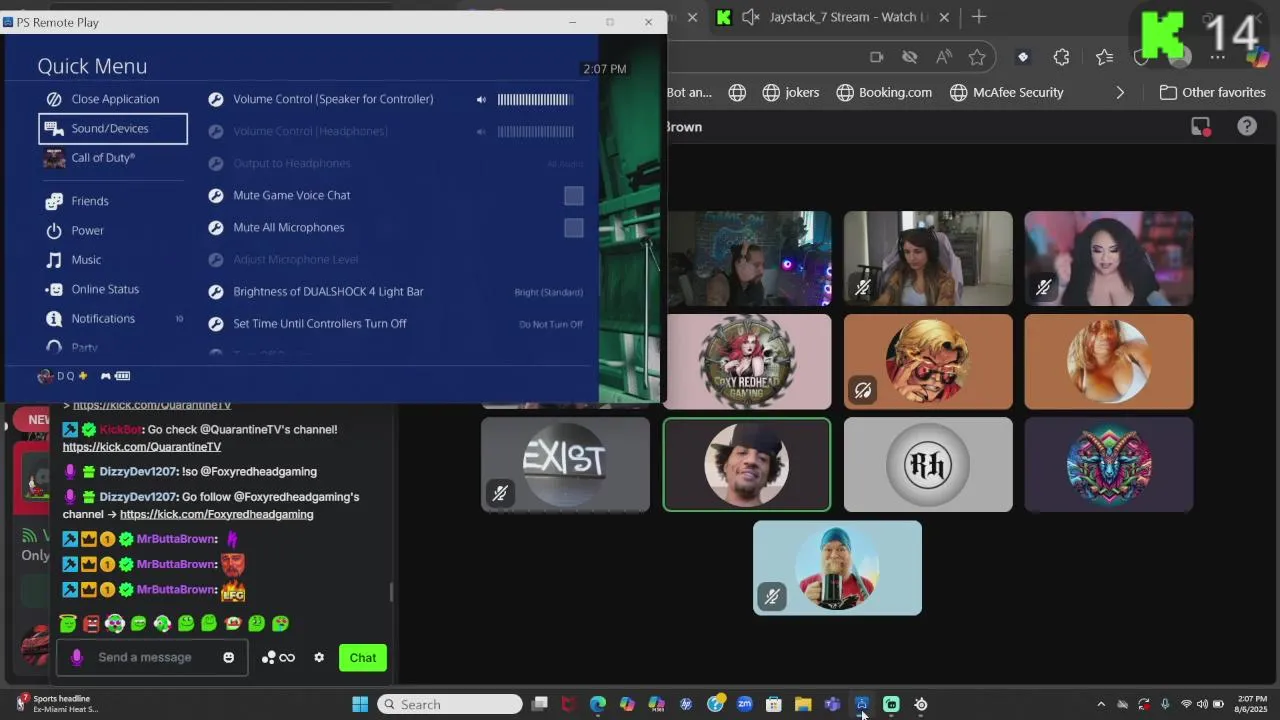Select Close Application in PS Quick Menu
The width and height of the screenshot is (1280, 720).
pyautogui.click(x=114, y=99)
